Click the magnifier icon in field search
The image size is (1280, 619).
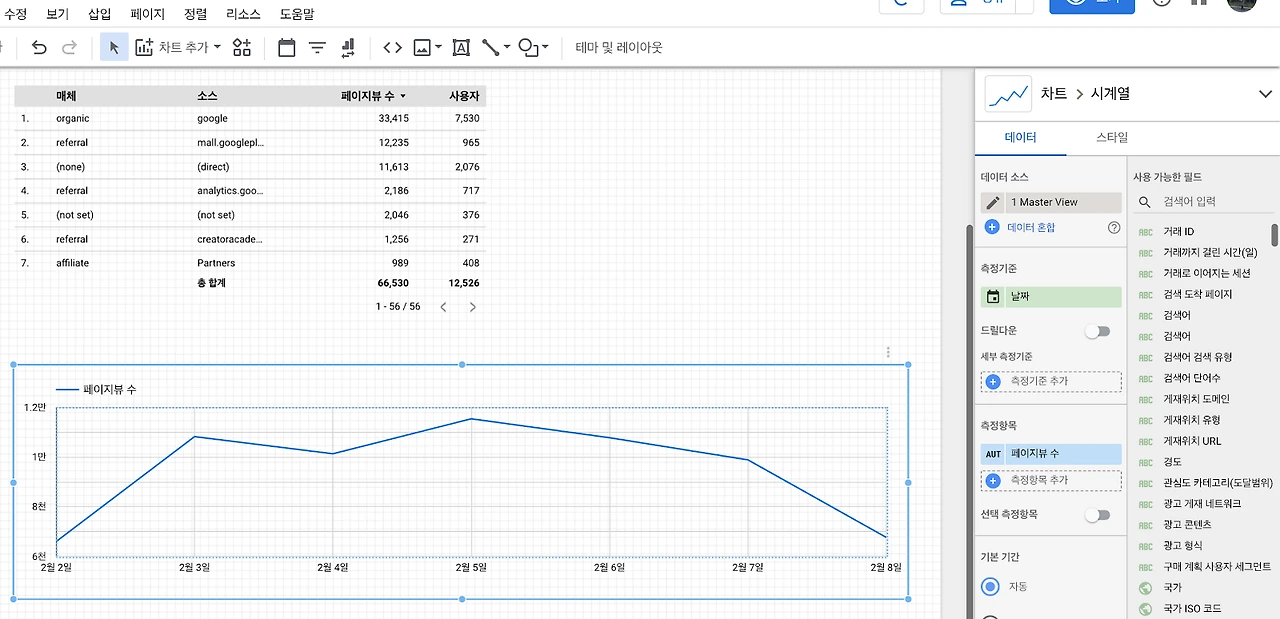point(1145,202)
